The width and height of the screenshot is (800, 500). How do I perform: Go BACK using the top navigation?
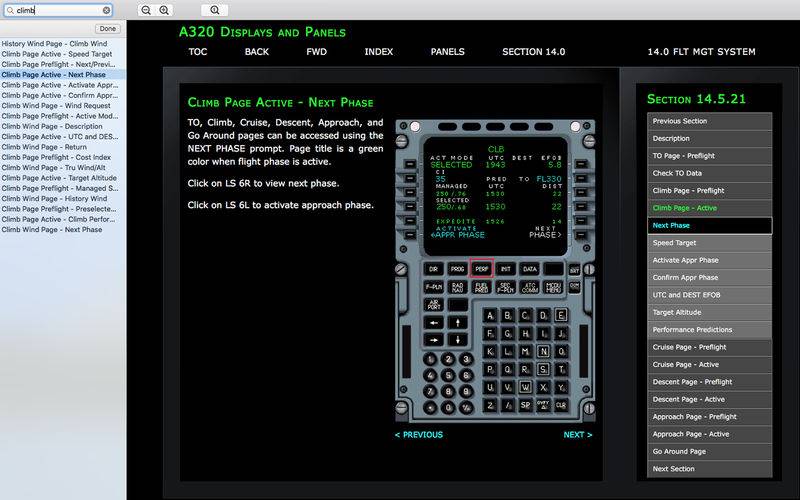(257, 52)
